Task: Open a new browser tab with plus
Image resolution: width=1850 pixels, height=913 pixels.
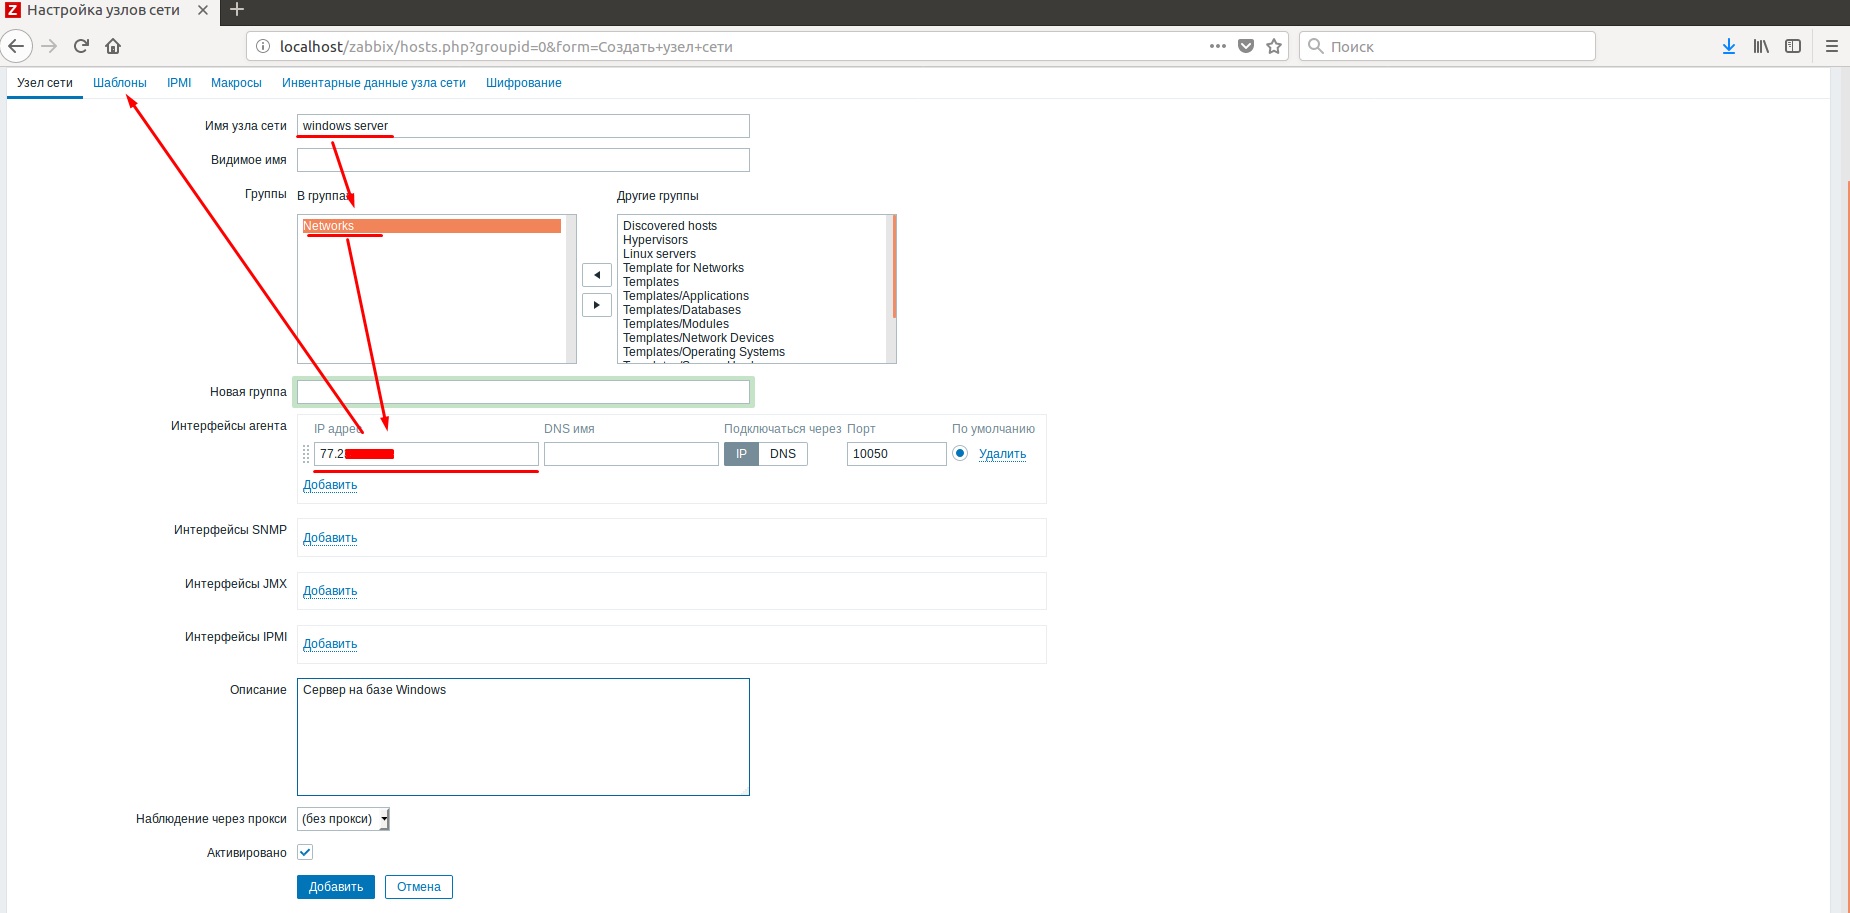Action: pyautogui.click(x=237, y=10)
